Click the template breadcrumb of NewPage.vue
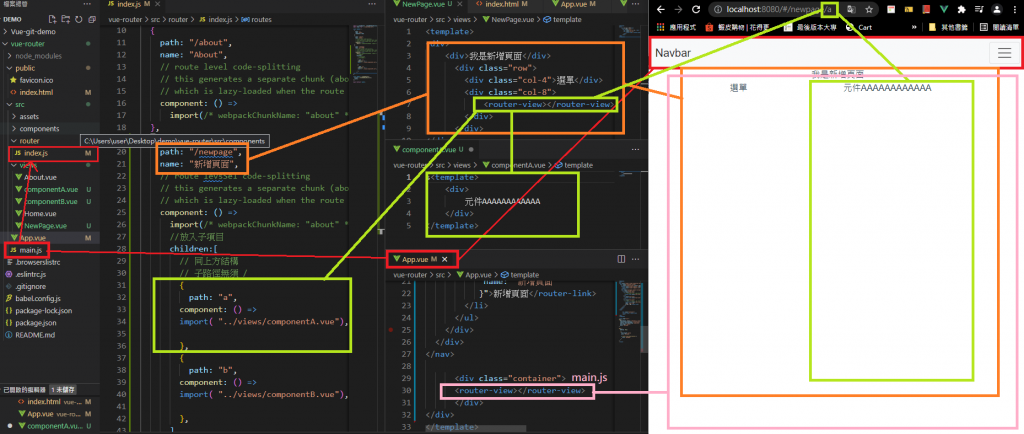 point(562,19)
